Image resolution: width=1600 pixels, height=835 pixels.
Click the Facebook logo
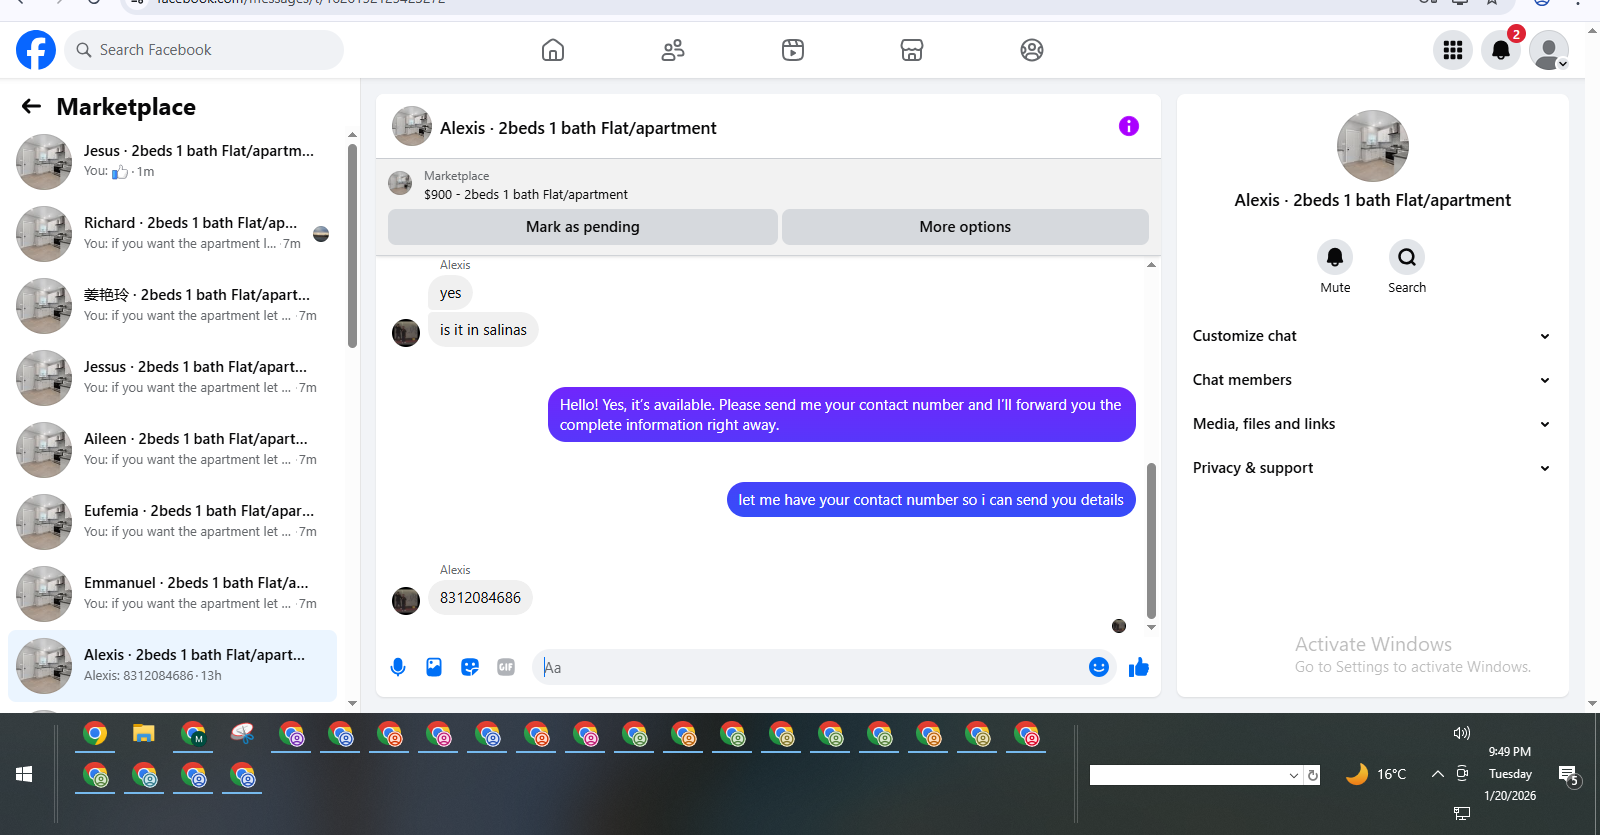pos(36,50)
